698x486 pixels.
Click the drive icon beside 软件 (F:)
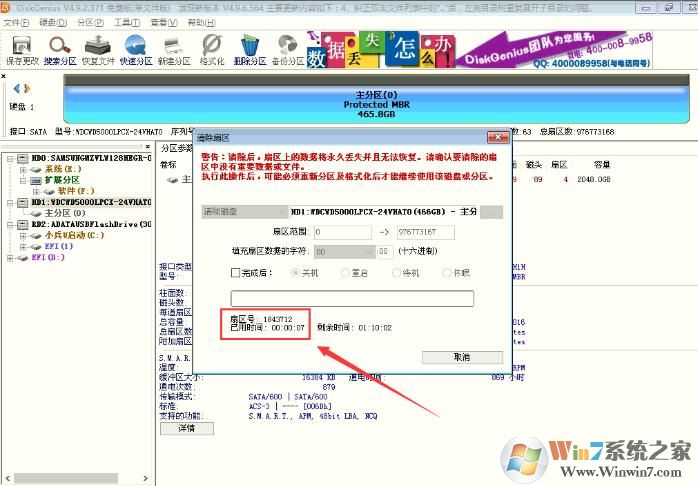tap(49, 191)
